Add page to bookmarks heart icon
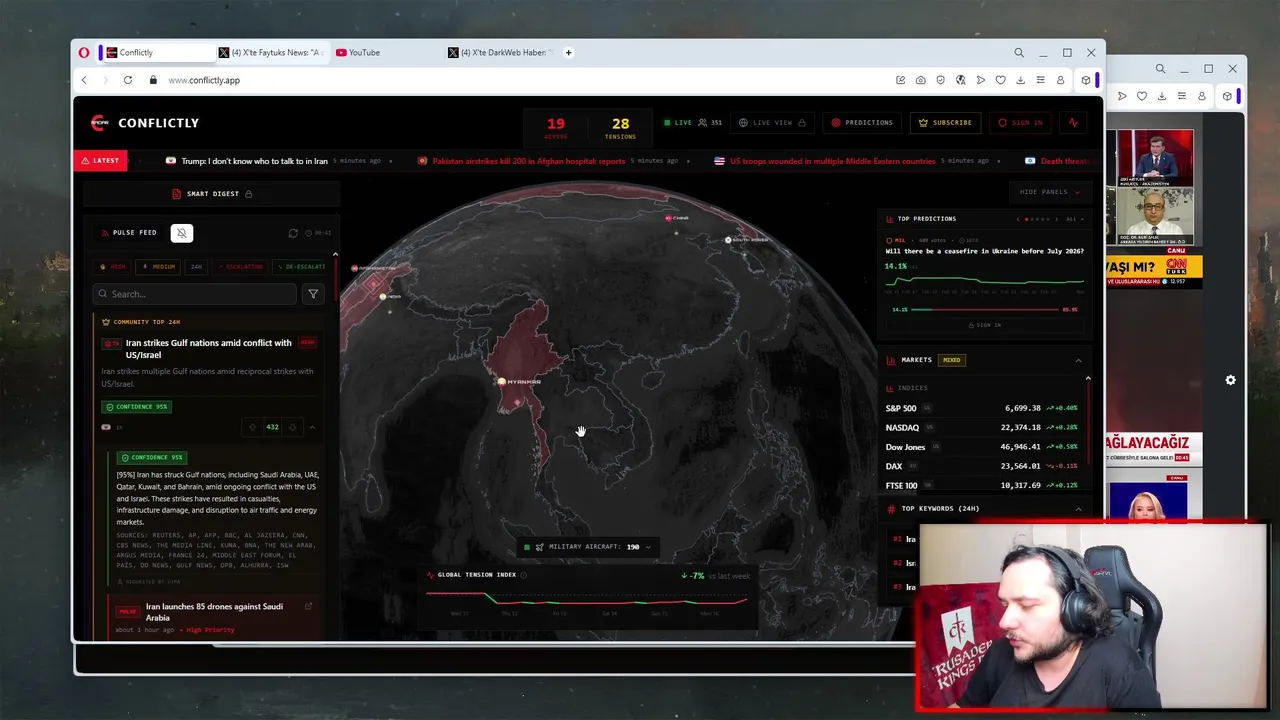1280x720 pixels. (x=1000, y=80)
